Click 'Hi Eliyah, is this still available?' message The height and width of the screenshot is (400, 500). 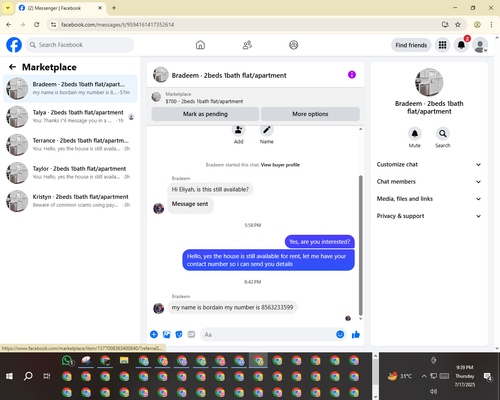click(x=210, y=189)
